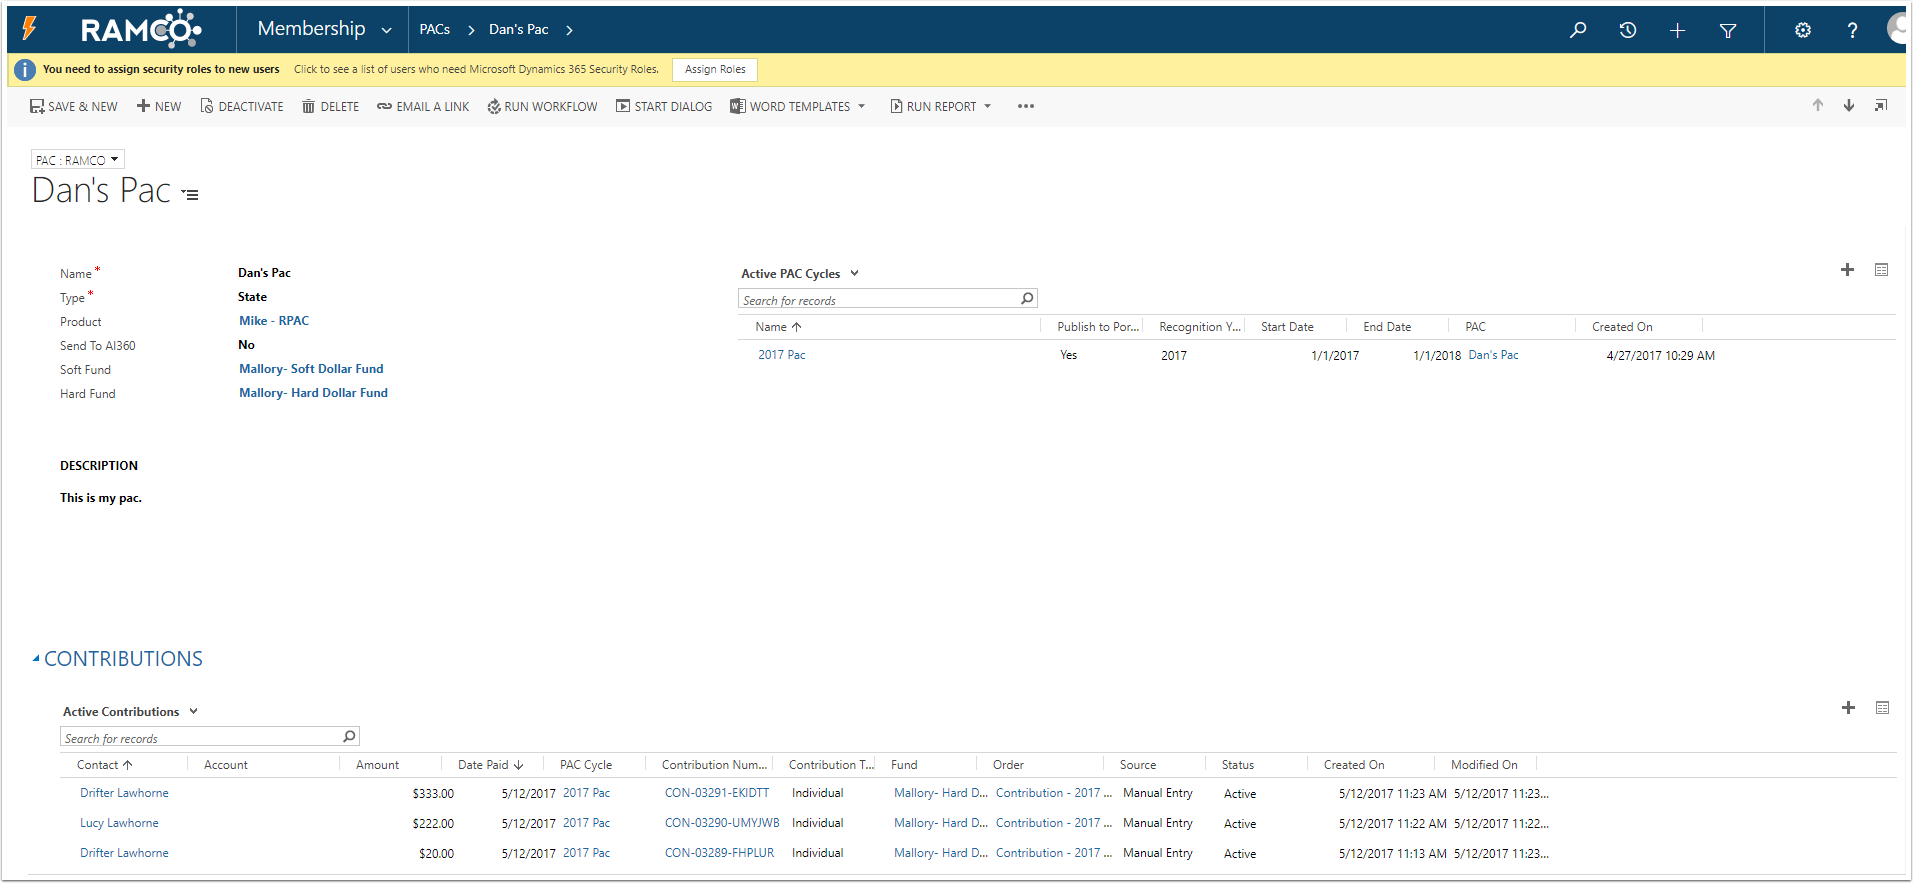This screenshot has height=883, width=1913.
Task: Open the help question mark
Action: pyautogui.click(x=1852, y=30)
